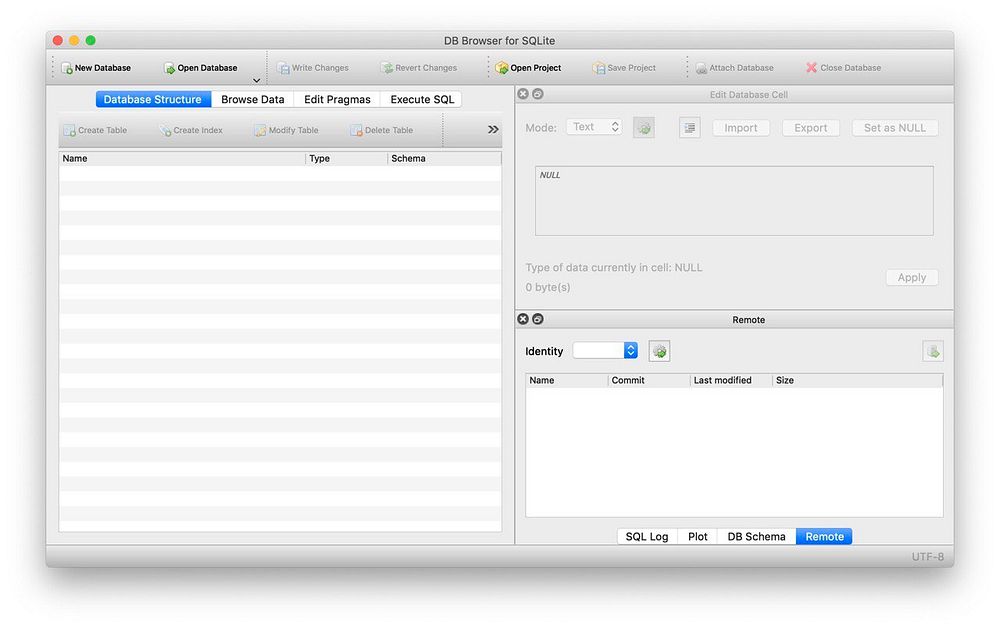Viewport: 1000px width, 628px height.
Task: Click the Schema column header in structure list
Action: tap(445, 158)
